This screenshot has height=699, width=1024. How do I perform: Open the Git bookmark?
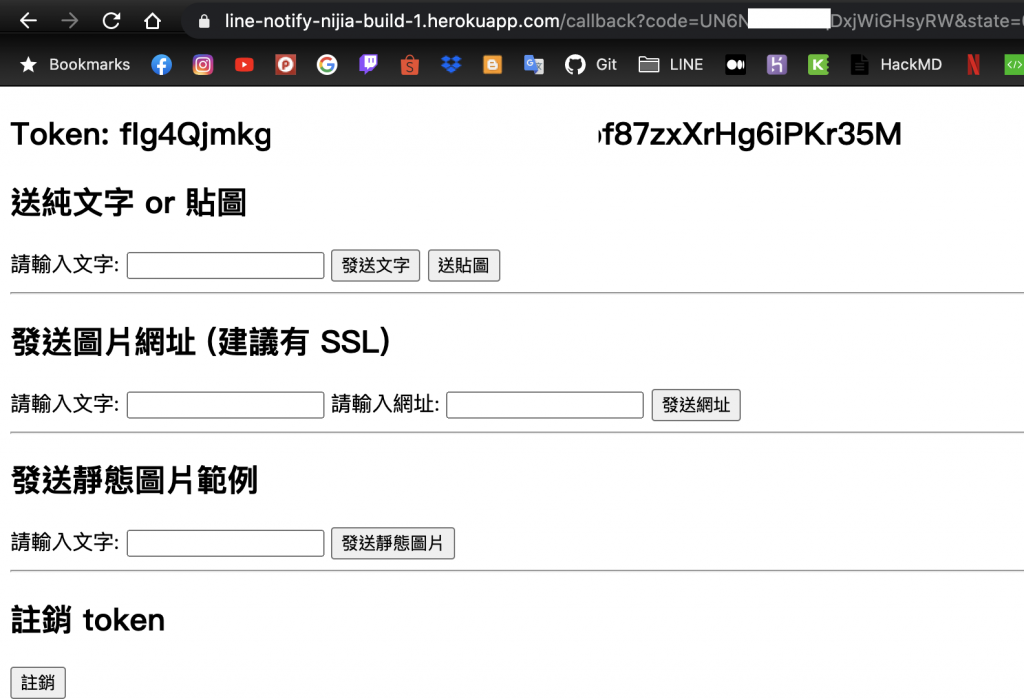[591, 65]
